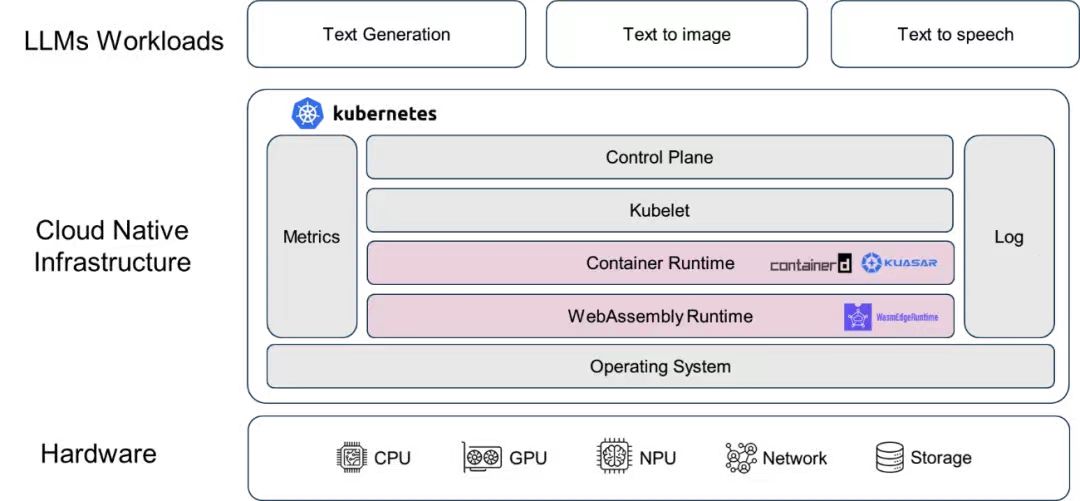This screenshot has width=1080, height=501.
Task: Select the Text to speech box
Action: pos(955,34)
